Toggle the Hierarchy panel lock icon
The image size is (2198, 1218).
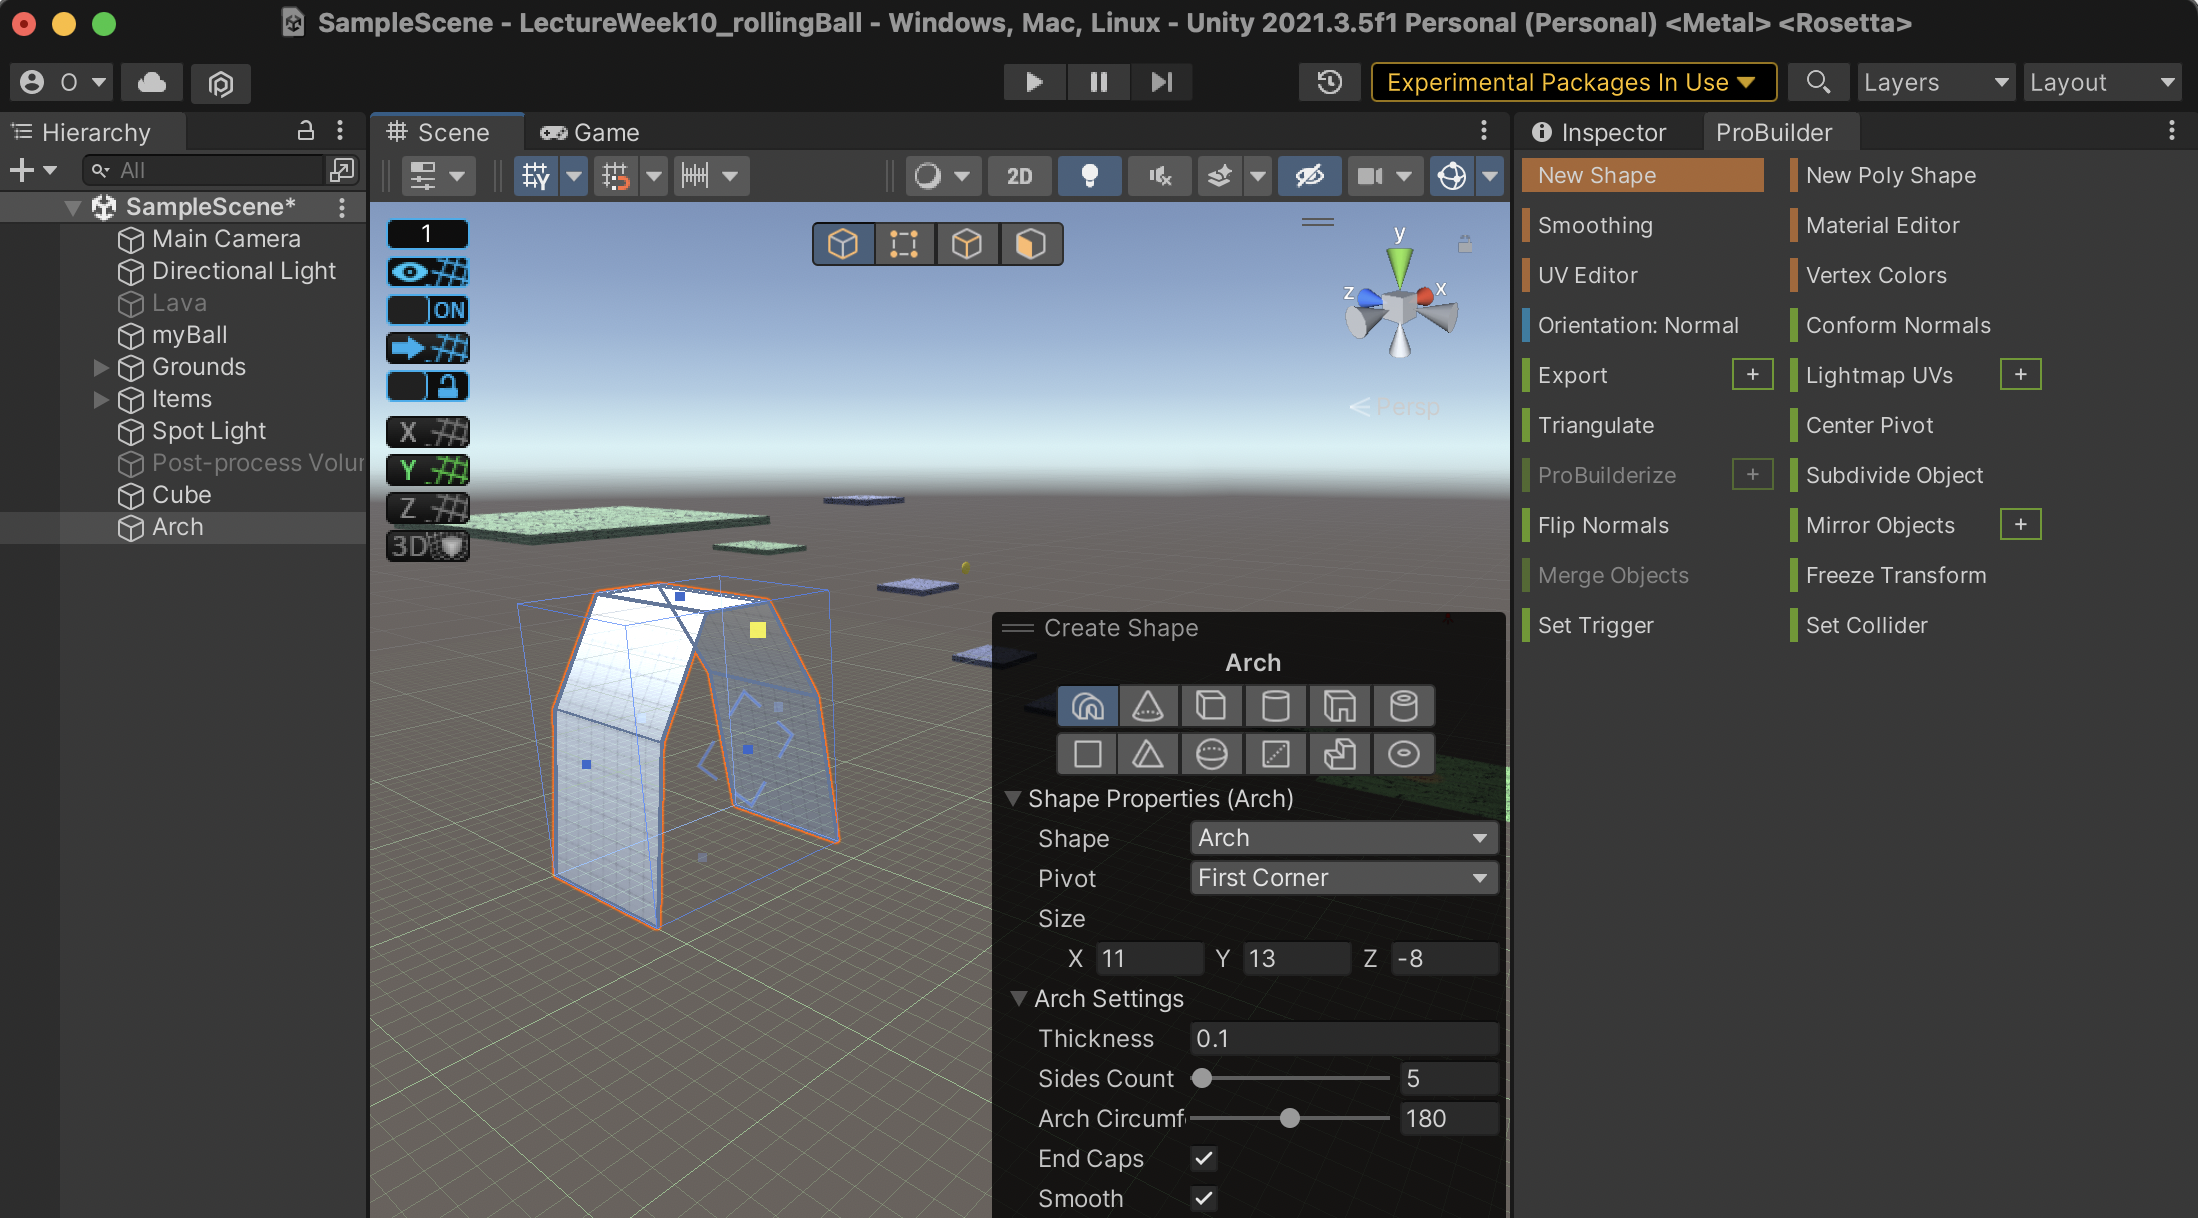(x=305, y=131)
